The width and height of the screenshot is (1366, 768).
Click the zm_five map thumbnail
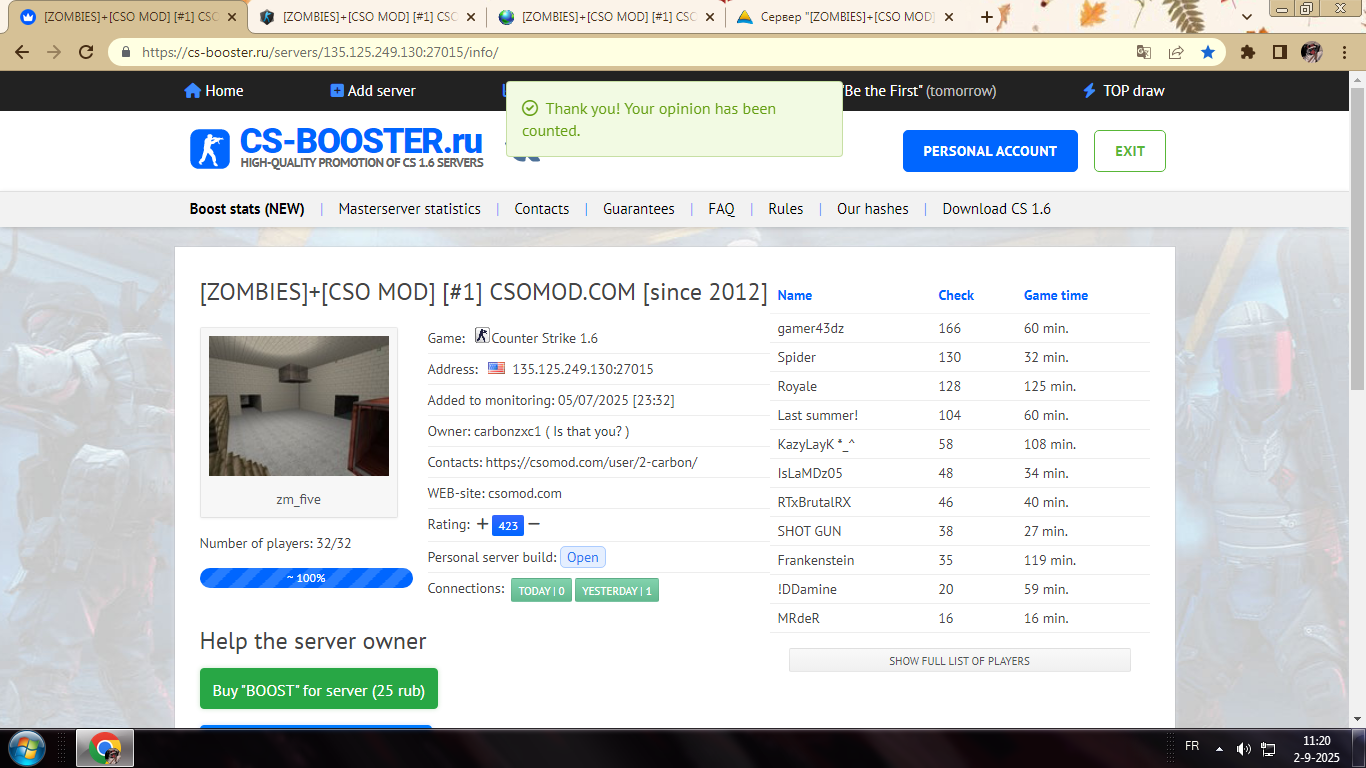[x=299, y=406]
